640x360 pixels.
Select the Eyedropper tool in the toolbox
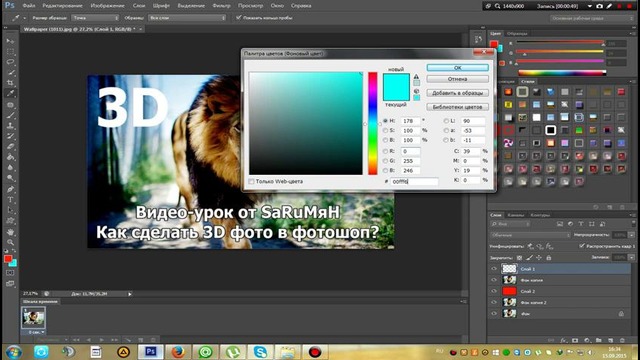click(x=10, y=93)
